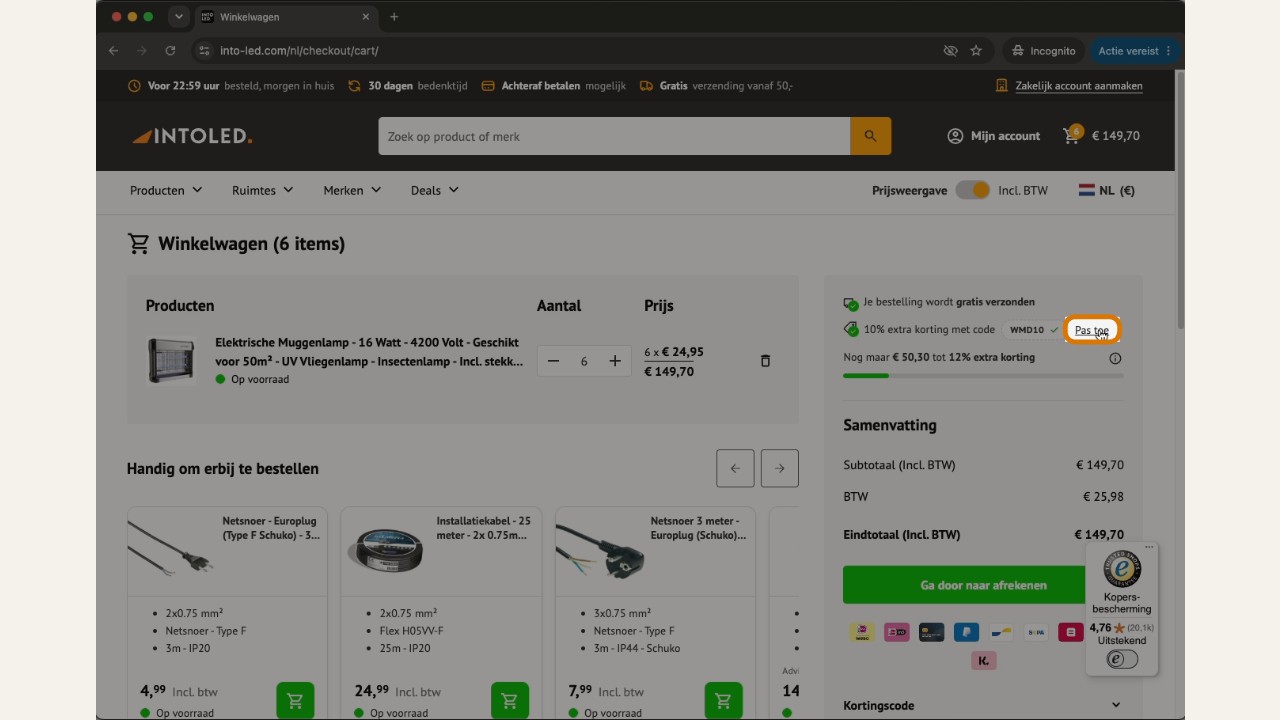Open the browser tab search dropdown
Screen dimensions: 1280x720
pos(179,17)
